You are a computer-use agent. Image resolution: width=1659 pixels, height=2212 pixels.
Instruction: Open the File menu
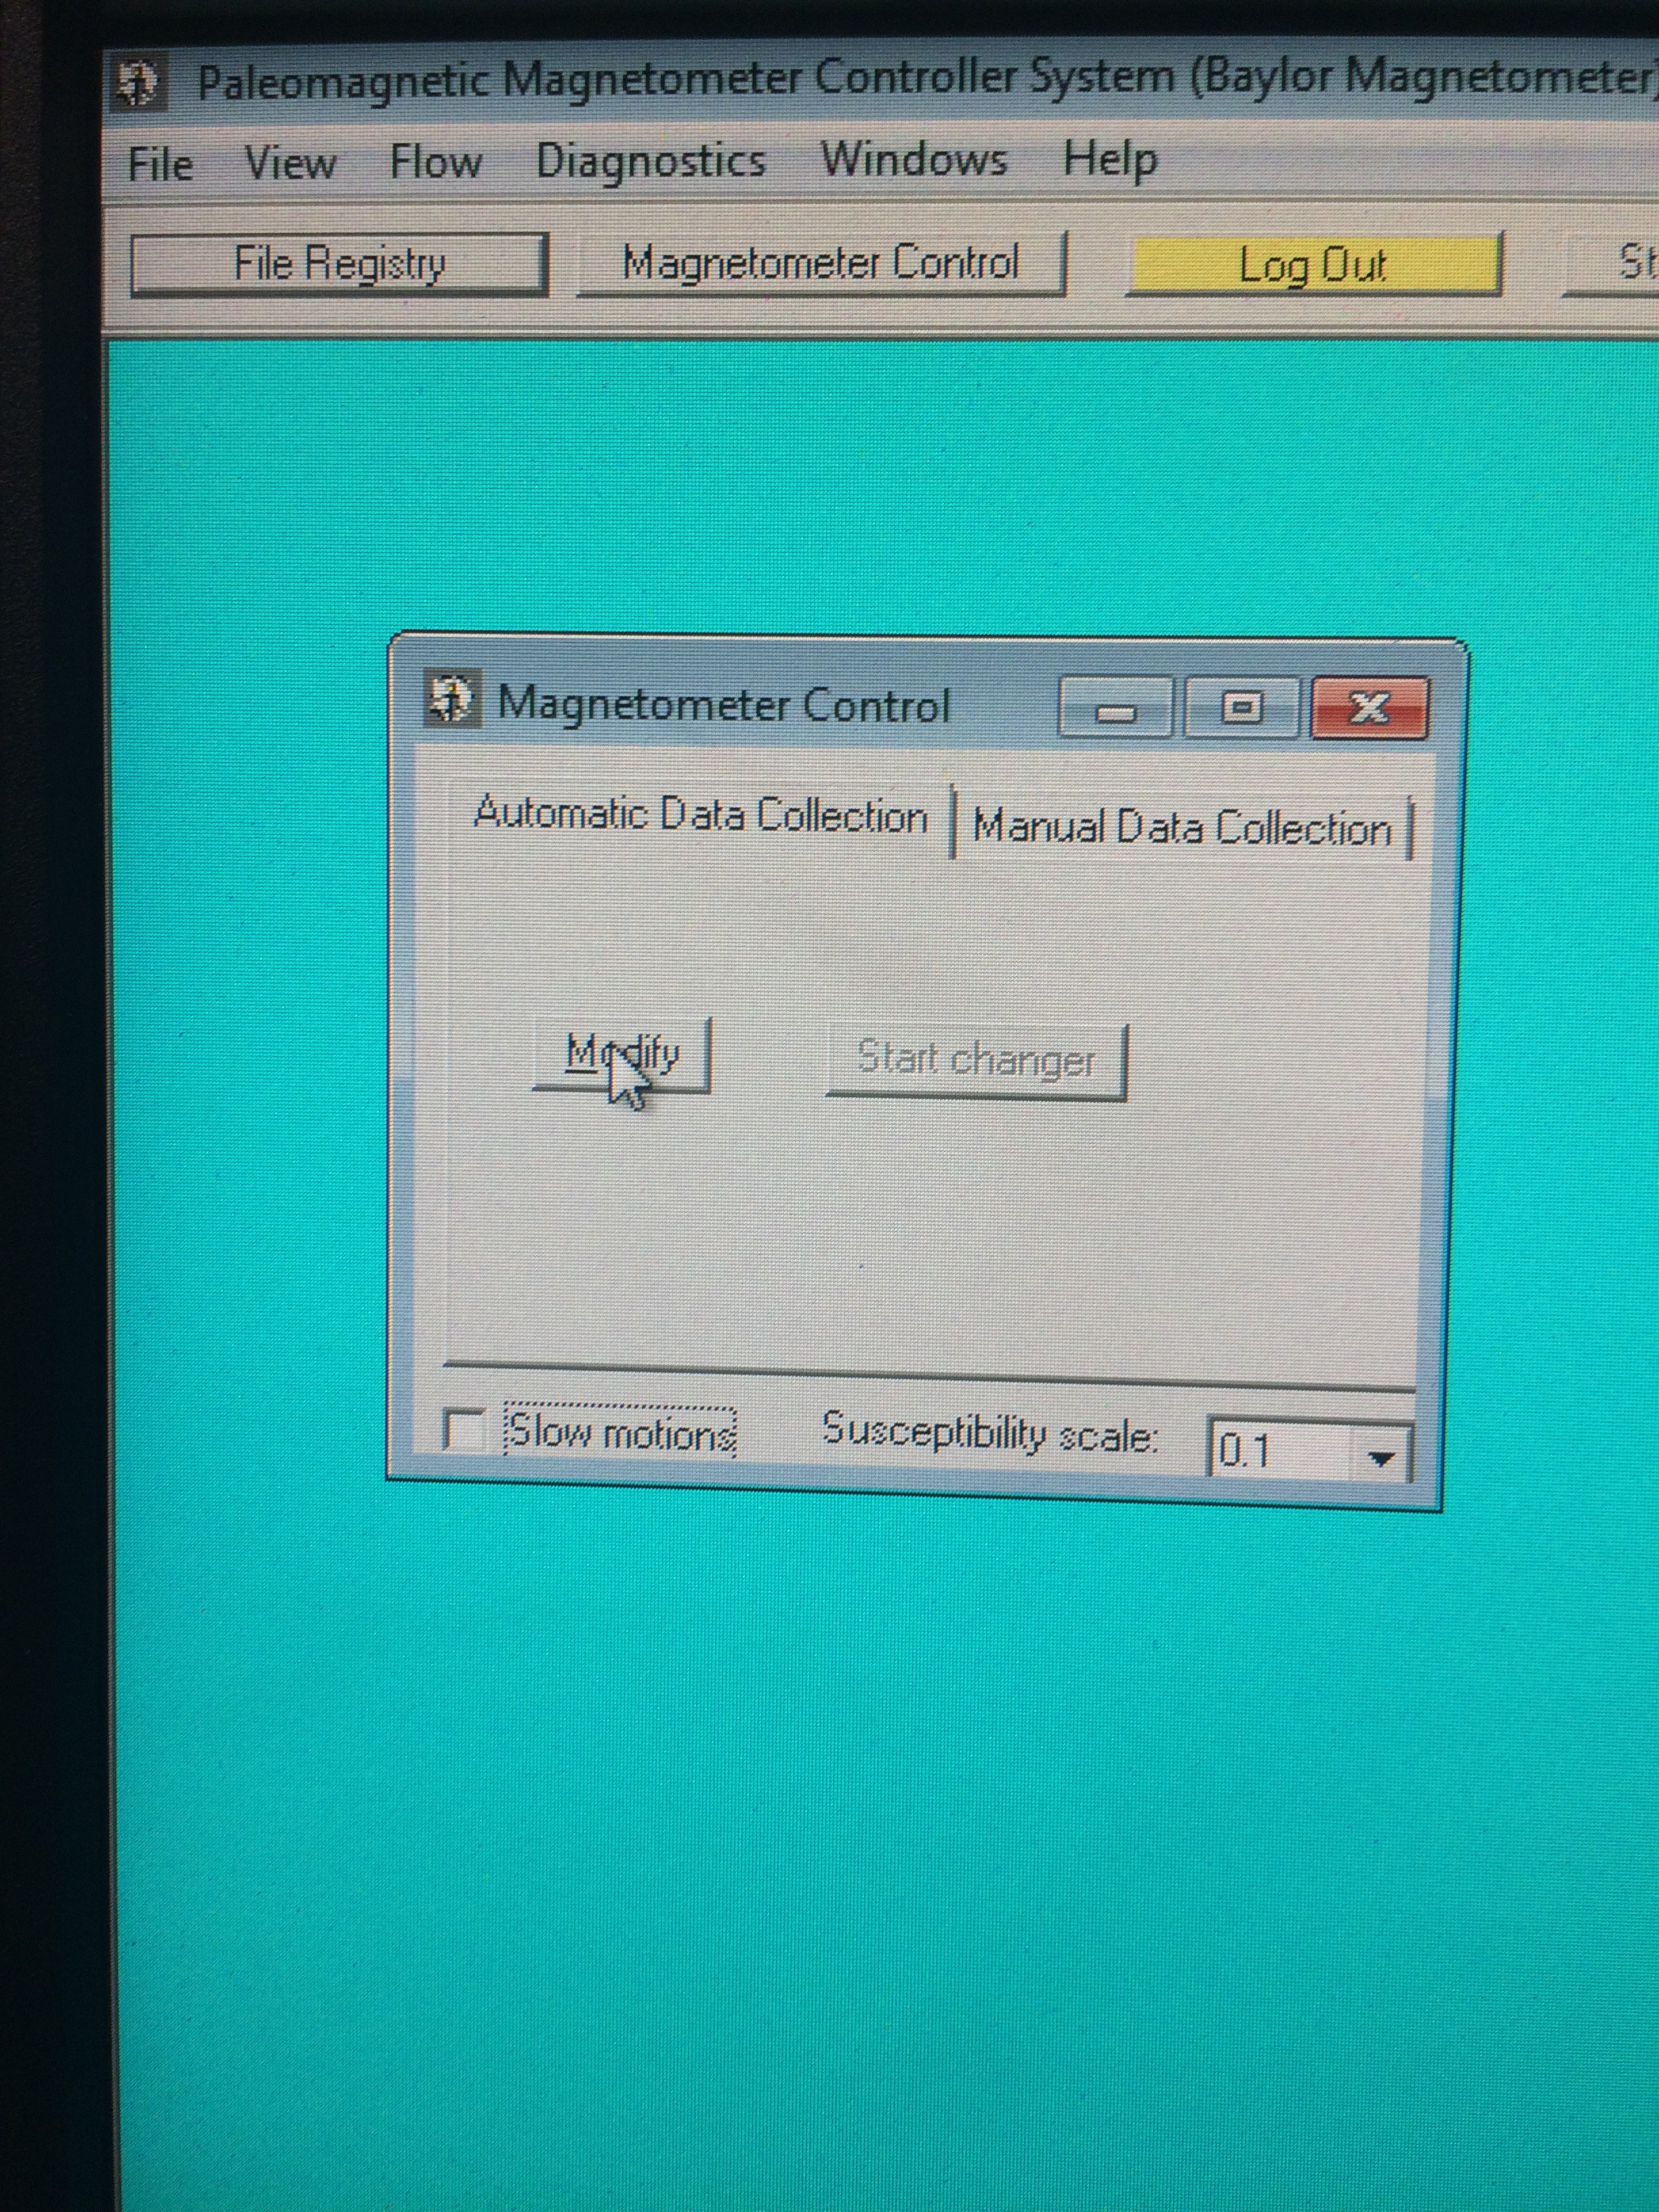click(160, 164)
